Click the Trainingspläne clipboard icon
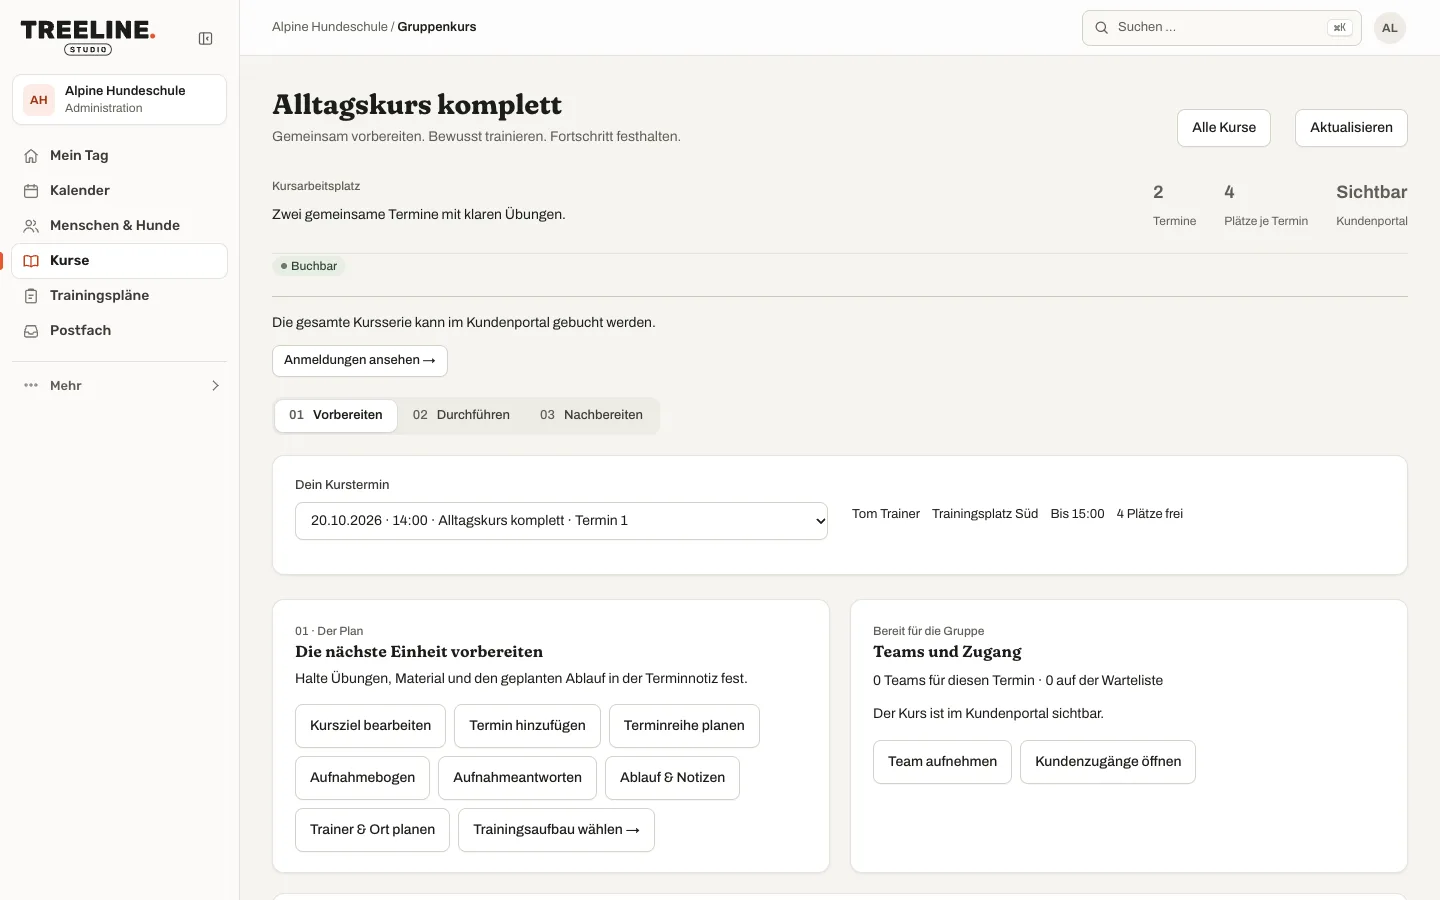This screenshot has height=900, width=1440. tap(31, 296)
